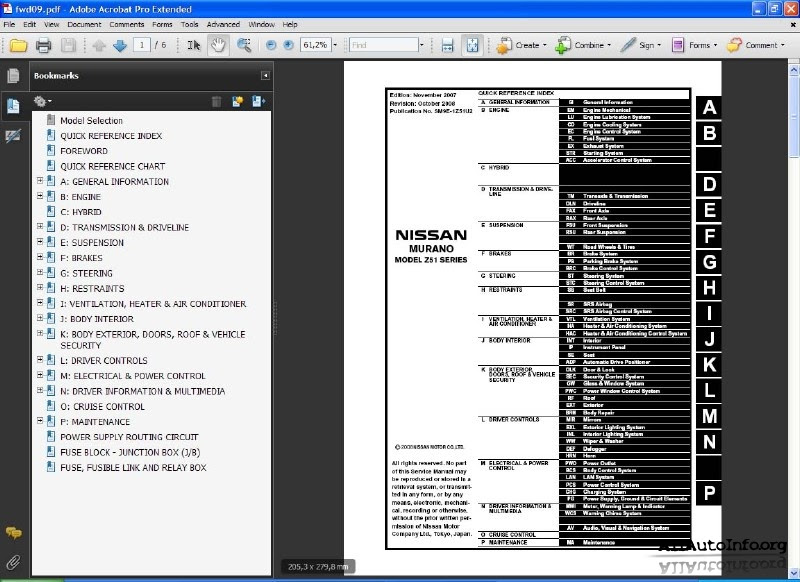
Task: Expand the L: DRIVER CONTROLS bookmark
Action: point(40,360)
